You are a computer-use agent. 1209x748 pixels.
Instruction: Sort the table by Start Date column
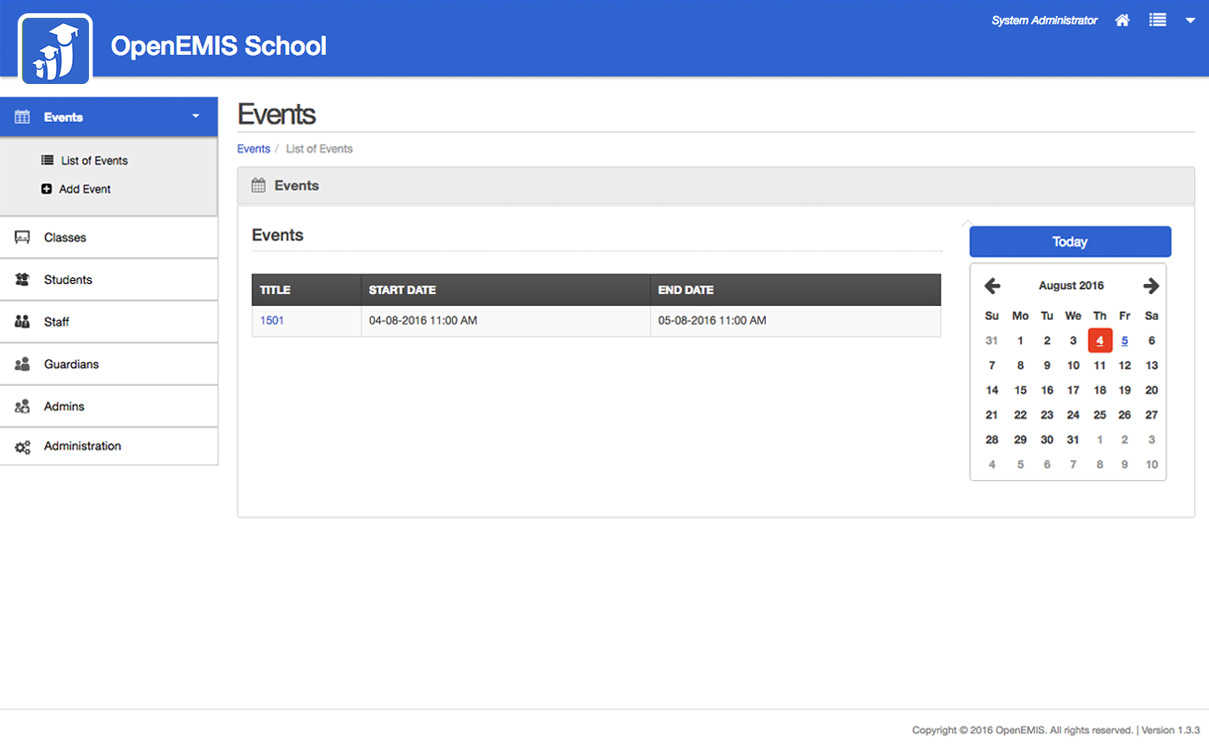402,290
